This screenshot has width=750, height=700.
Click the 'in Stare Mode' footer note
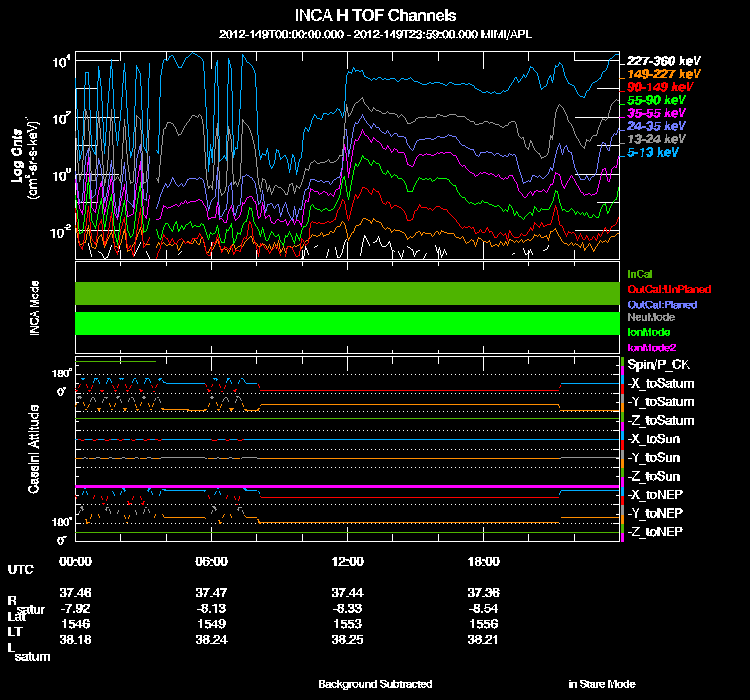[x=602, y=684]
